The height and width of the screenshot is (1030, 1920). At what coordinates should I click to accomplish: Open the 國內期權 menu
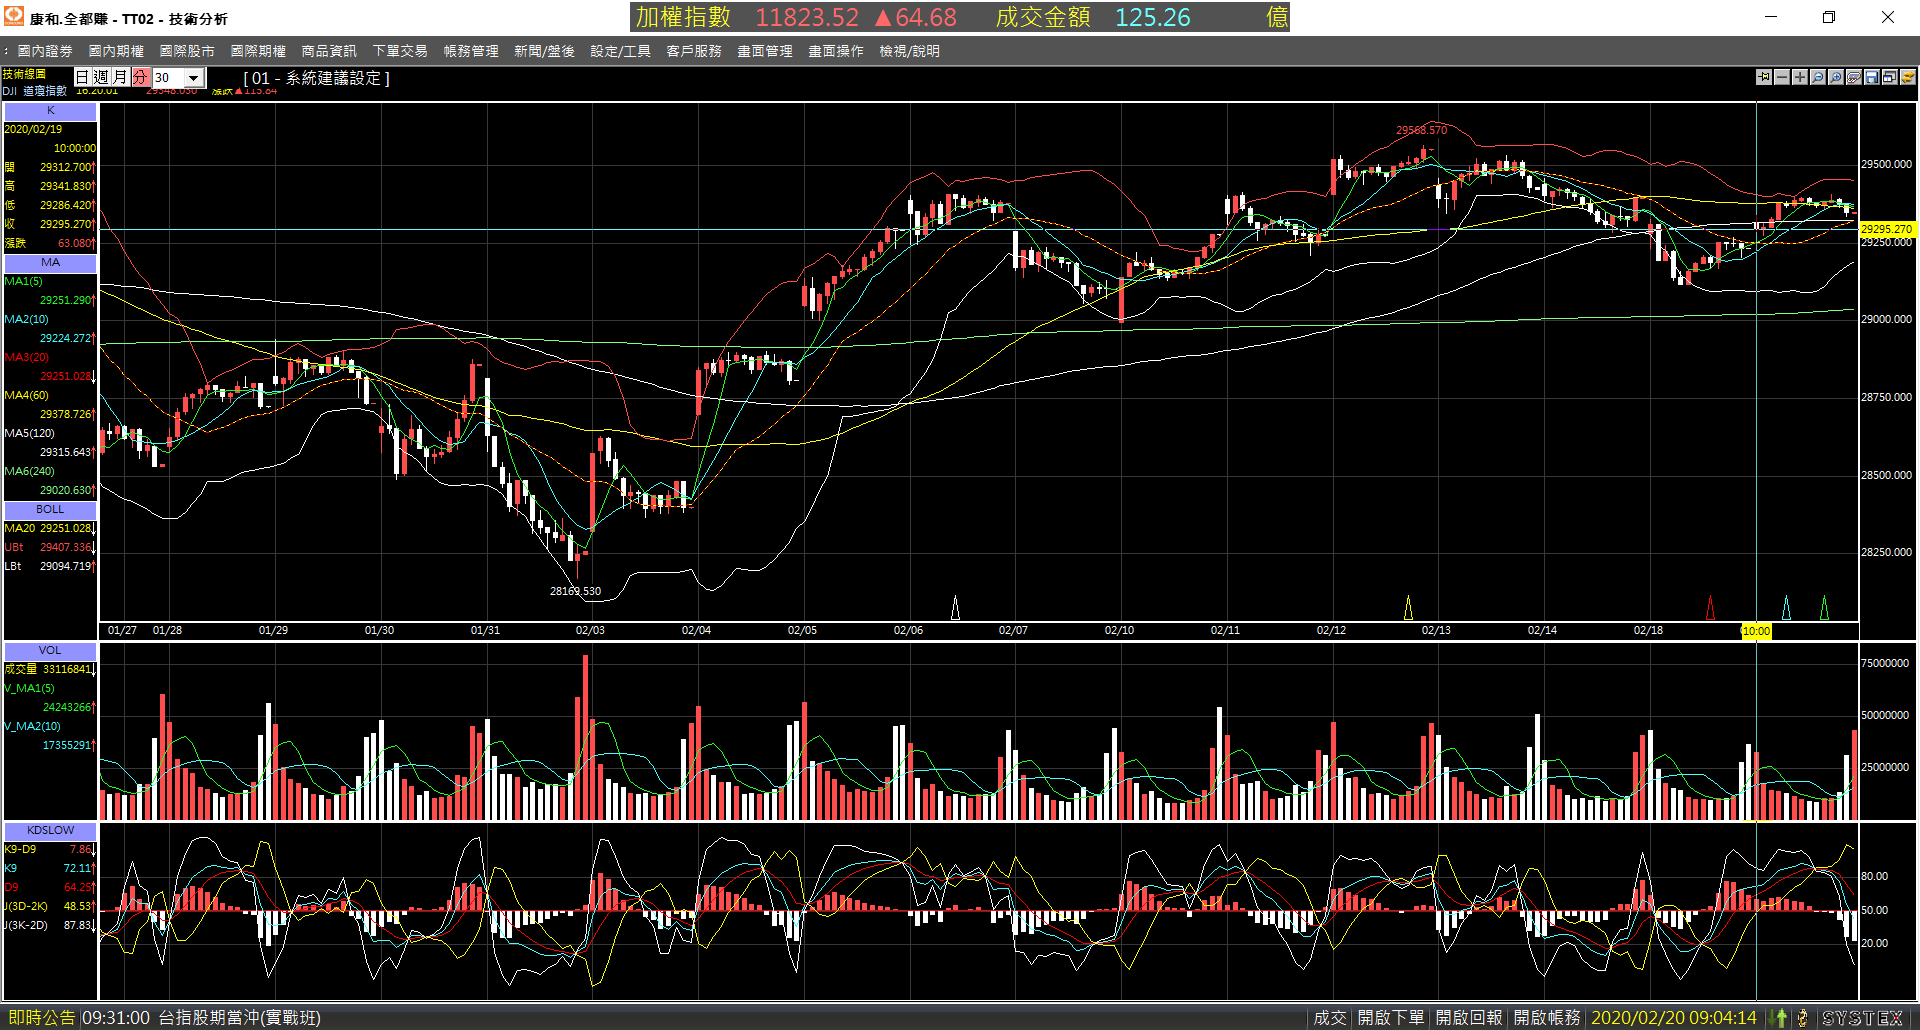[x=116, y=51]
